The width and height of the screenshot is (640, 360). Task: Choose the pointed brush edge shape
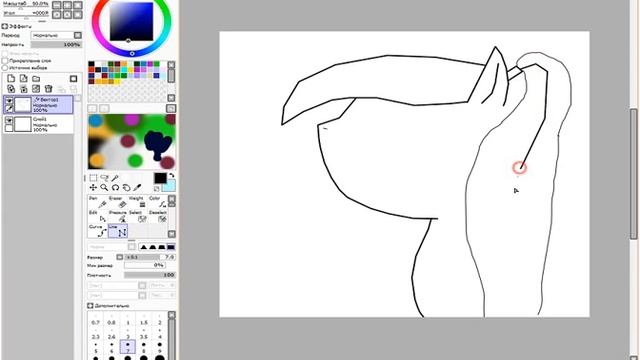pos(143,247)
